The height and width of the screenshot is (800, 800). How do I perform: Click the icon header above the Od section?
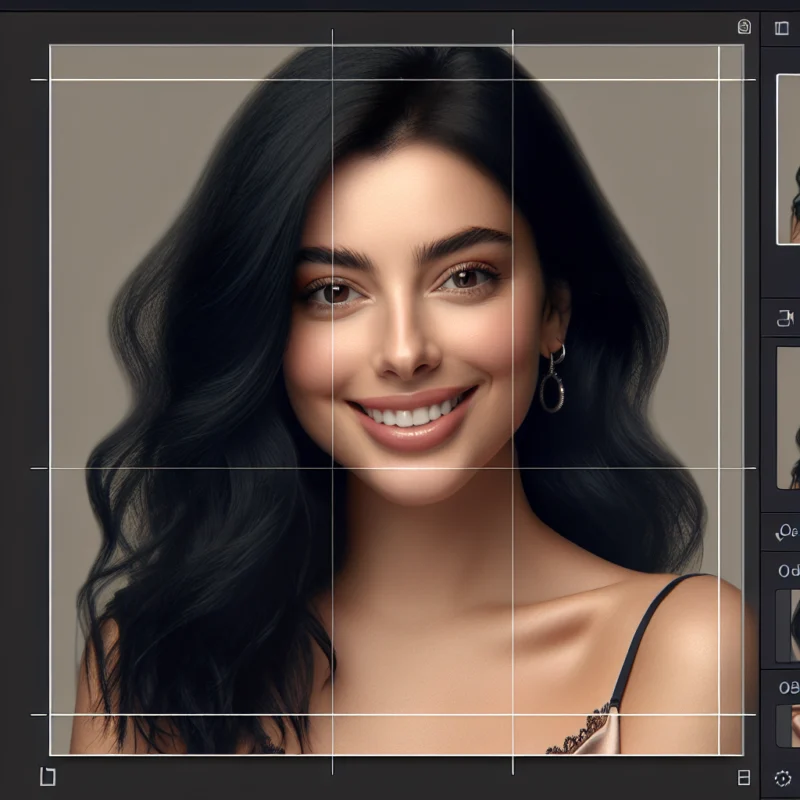786,530
